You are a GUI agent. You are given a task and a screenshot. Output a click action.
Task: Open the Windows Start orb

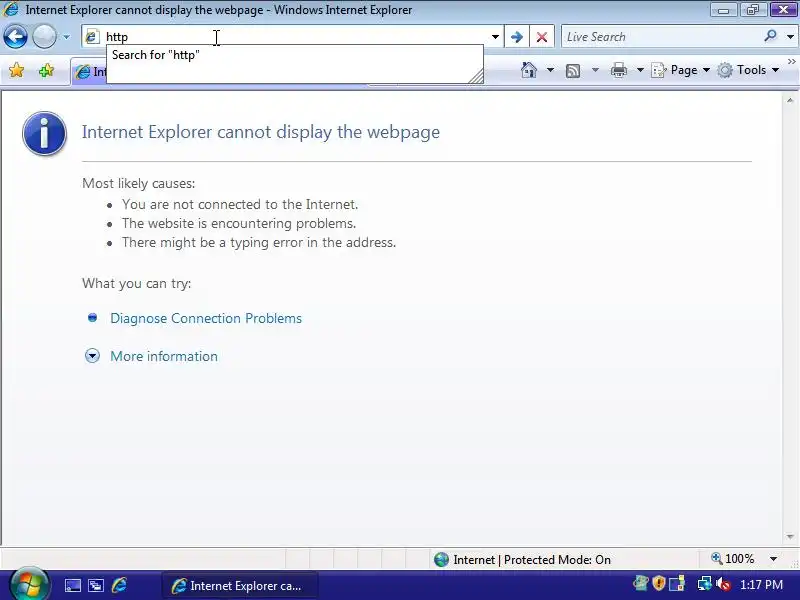tap(29, 584)
